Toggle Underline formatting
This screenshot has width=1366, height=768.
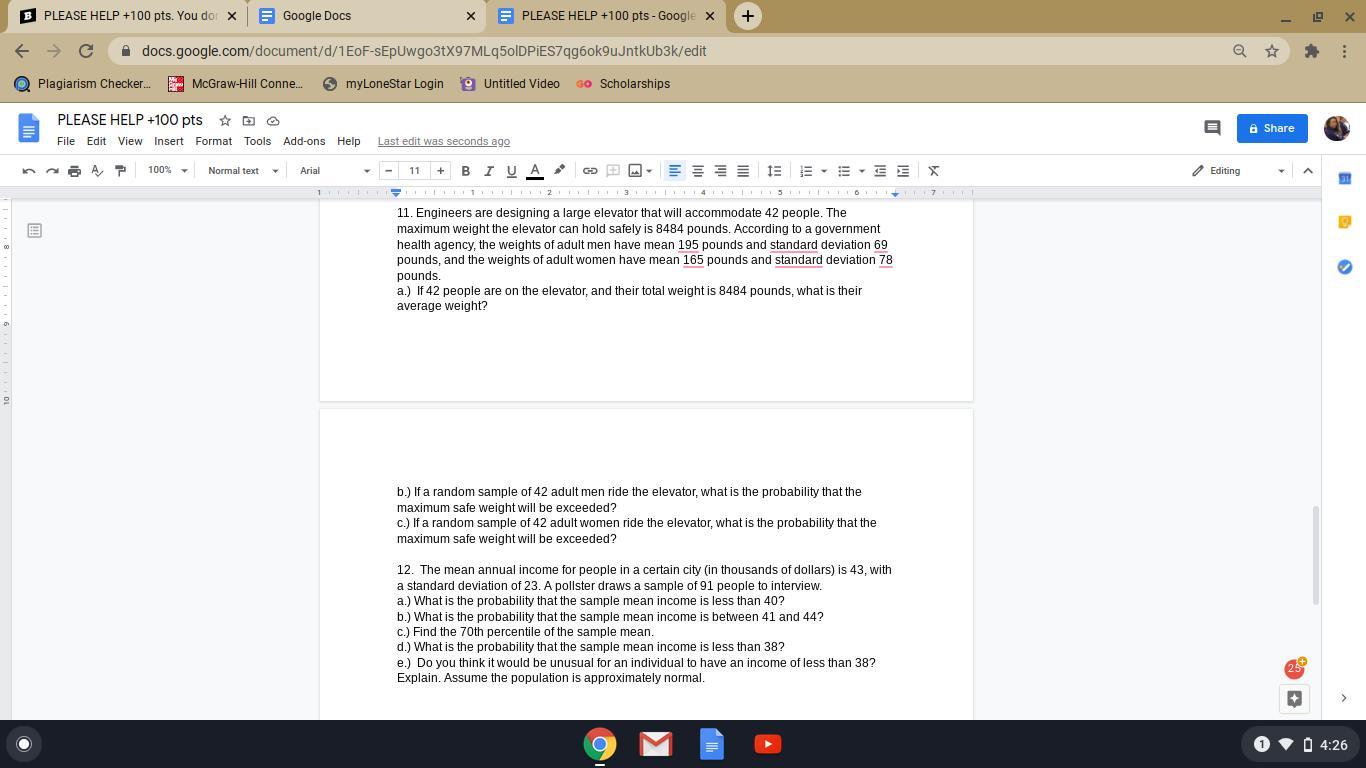(511, 171)
